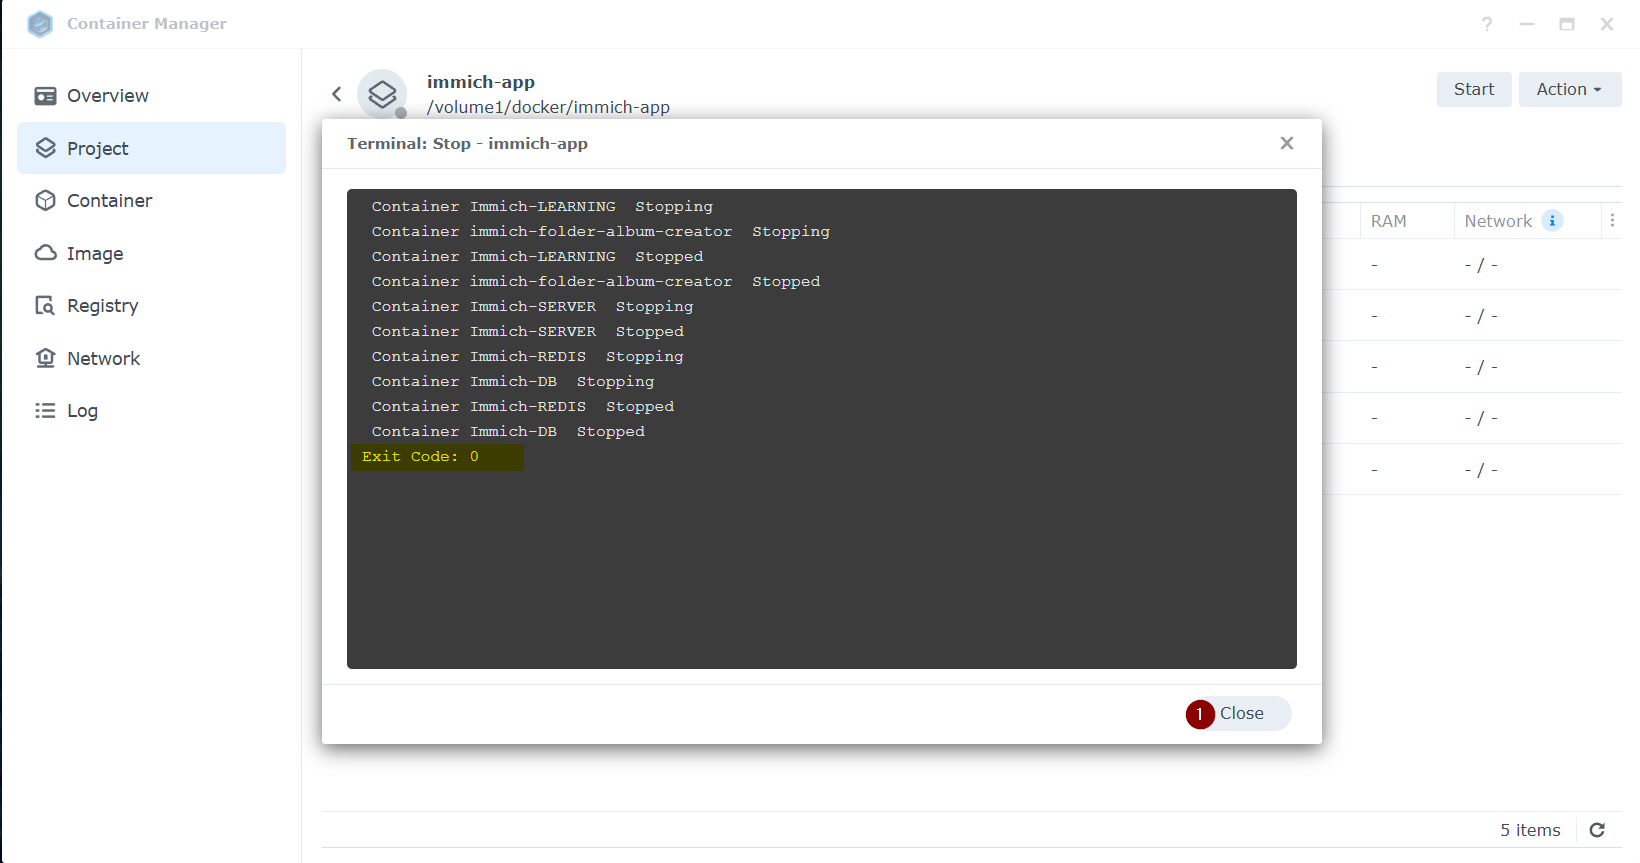The image size is (1640, 863).
Task: Open the help question mark
Action: point(1487,24)
